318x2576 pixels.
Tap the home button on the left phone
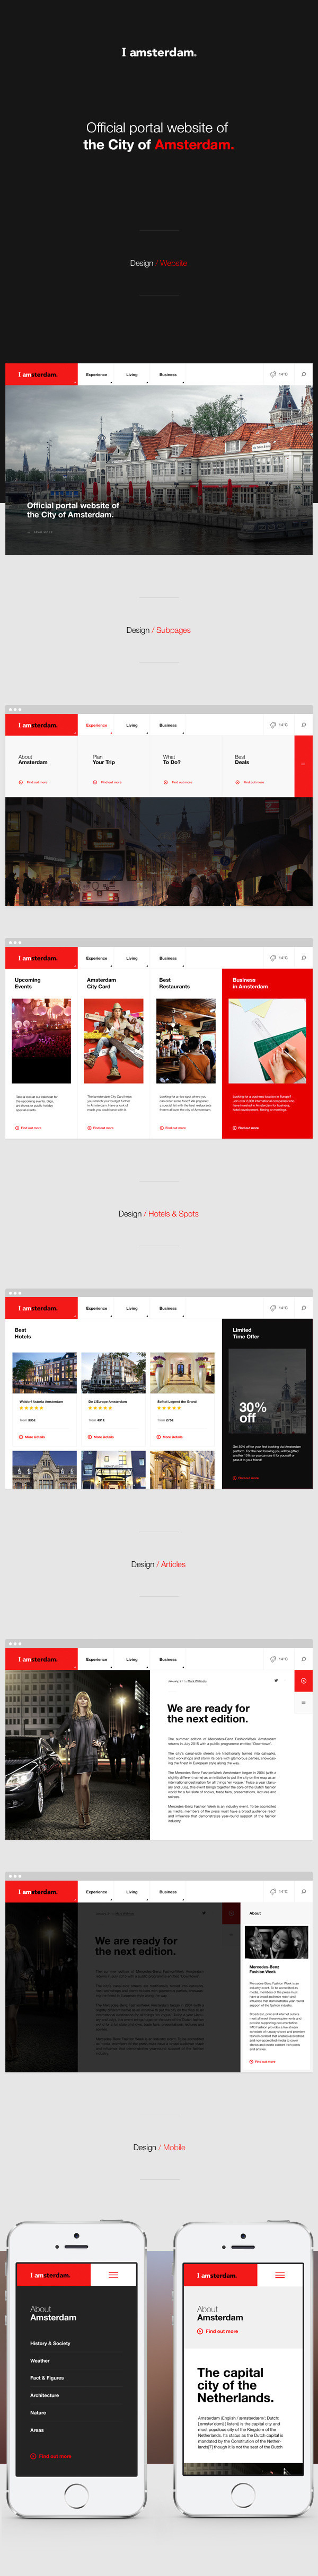pos(76,2496)
